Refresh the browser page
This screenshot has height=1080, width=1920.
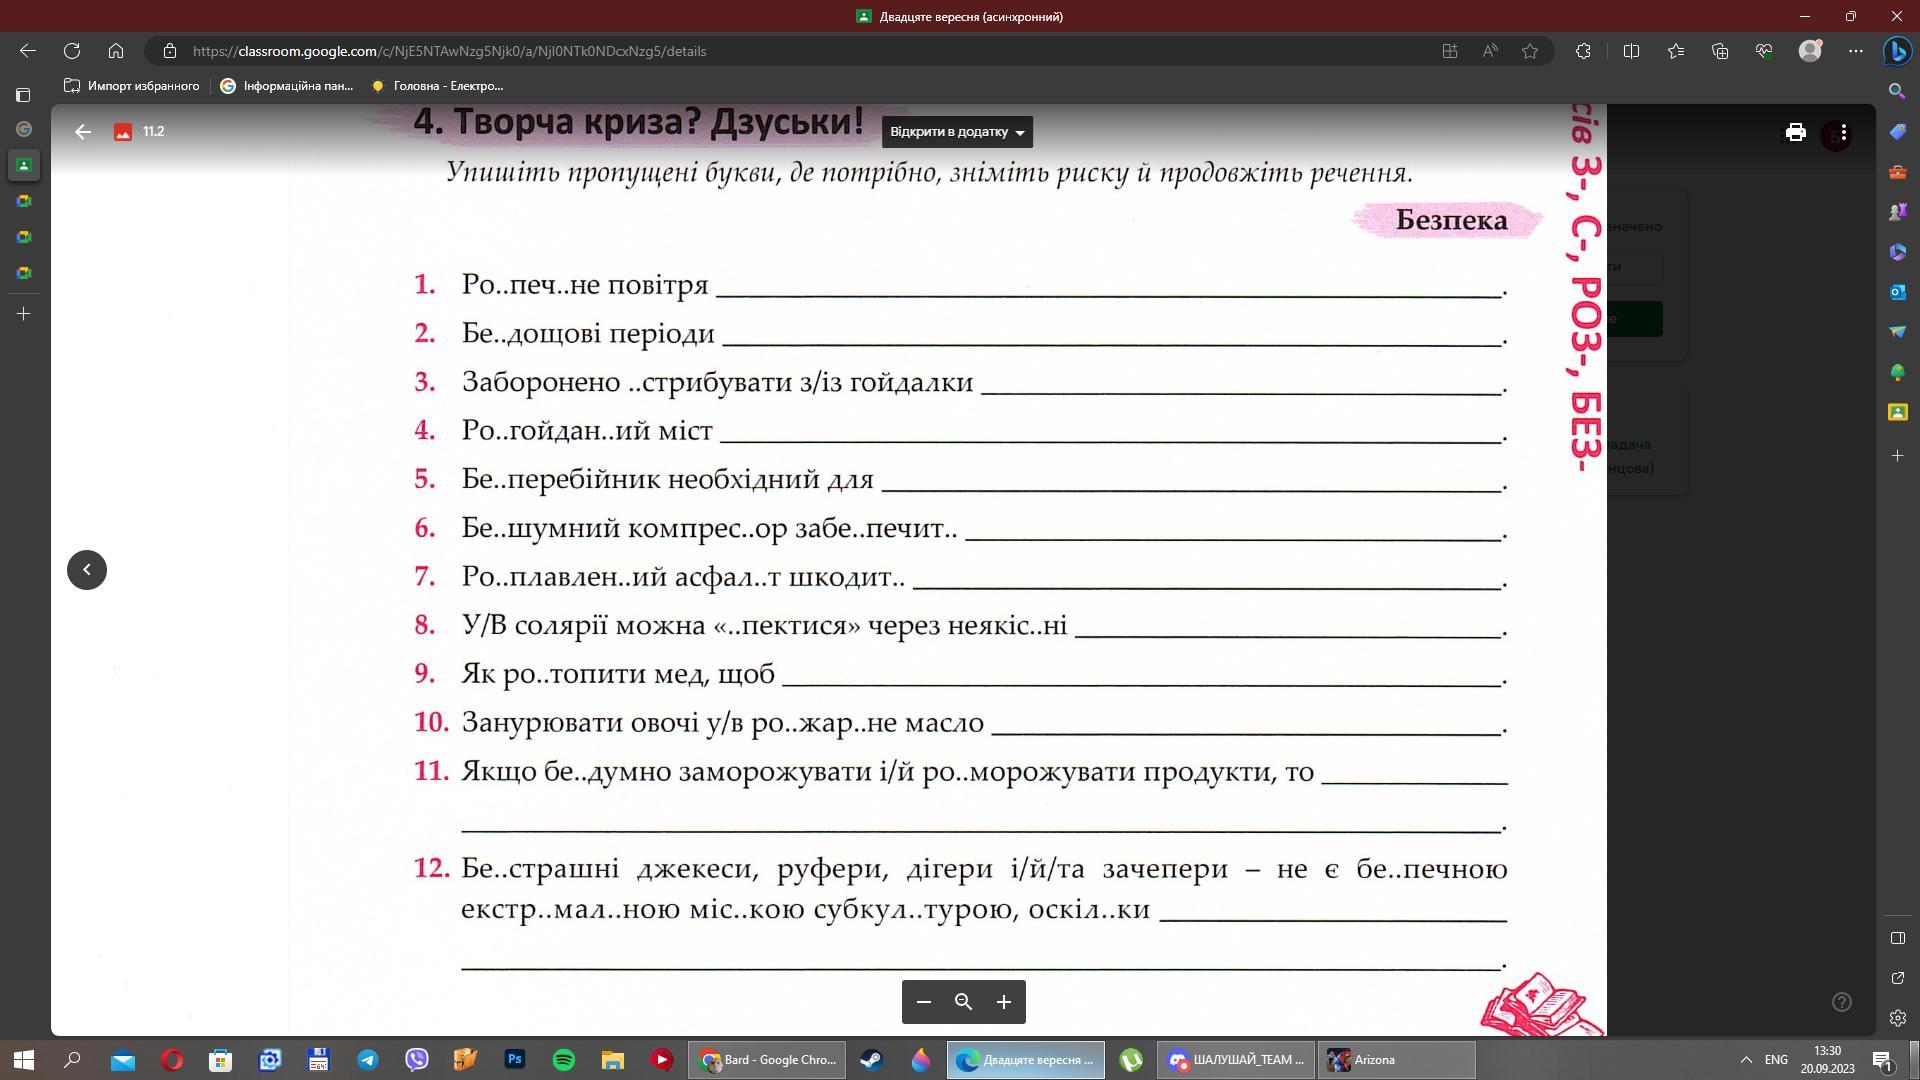coord(72,51)
